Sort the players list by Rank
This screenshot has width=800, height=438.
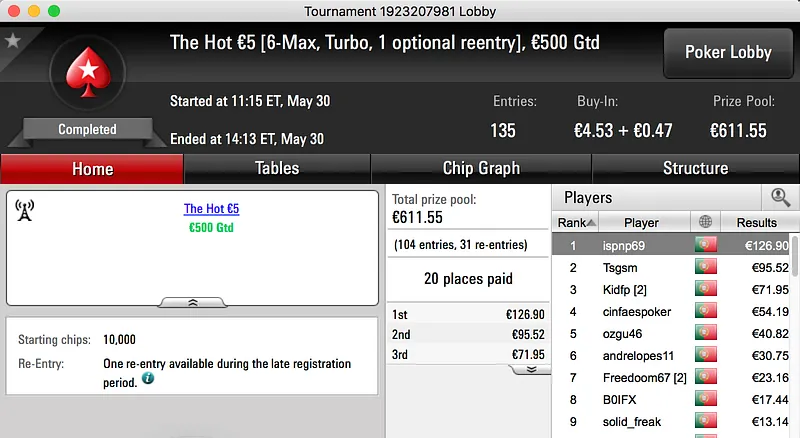coord(577,222)
